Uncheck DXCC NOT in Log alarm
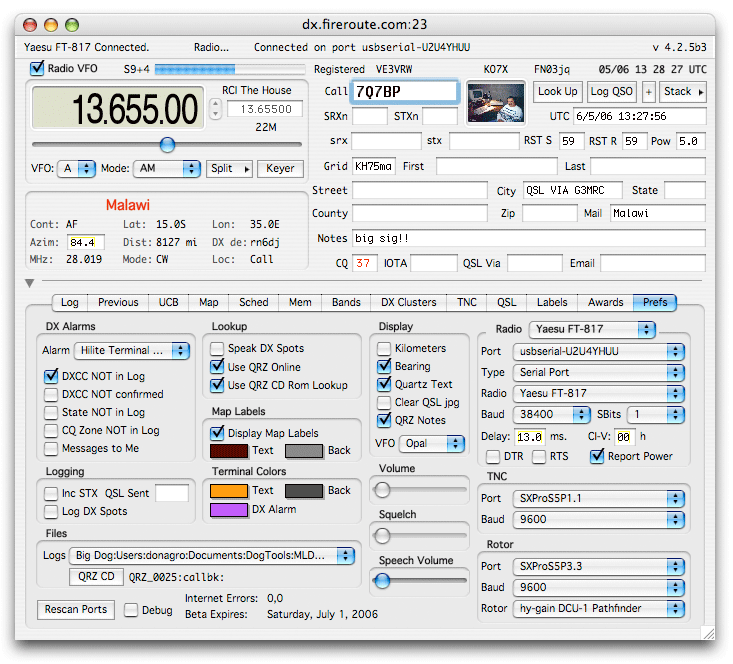733x664 pixels. [x=52, y=377]
